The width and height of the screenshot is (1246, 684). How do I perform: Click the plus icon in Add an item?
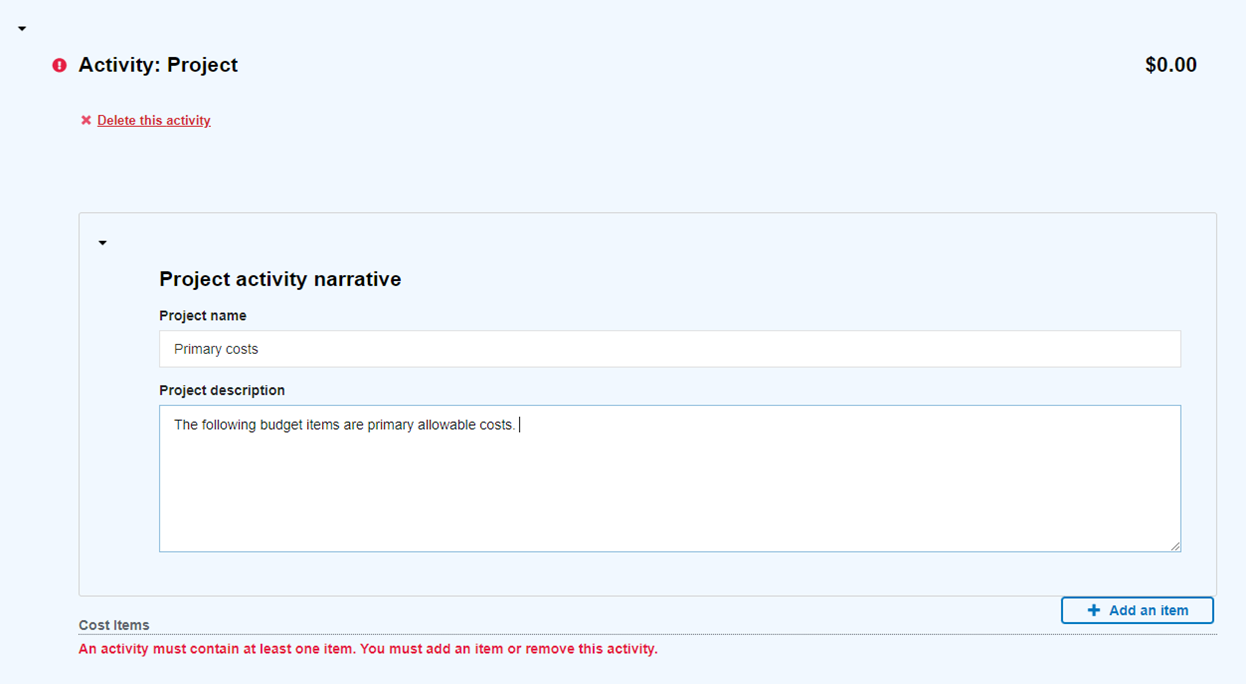1093,610
